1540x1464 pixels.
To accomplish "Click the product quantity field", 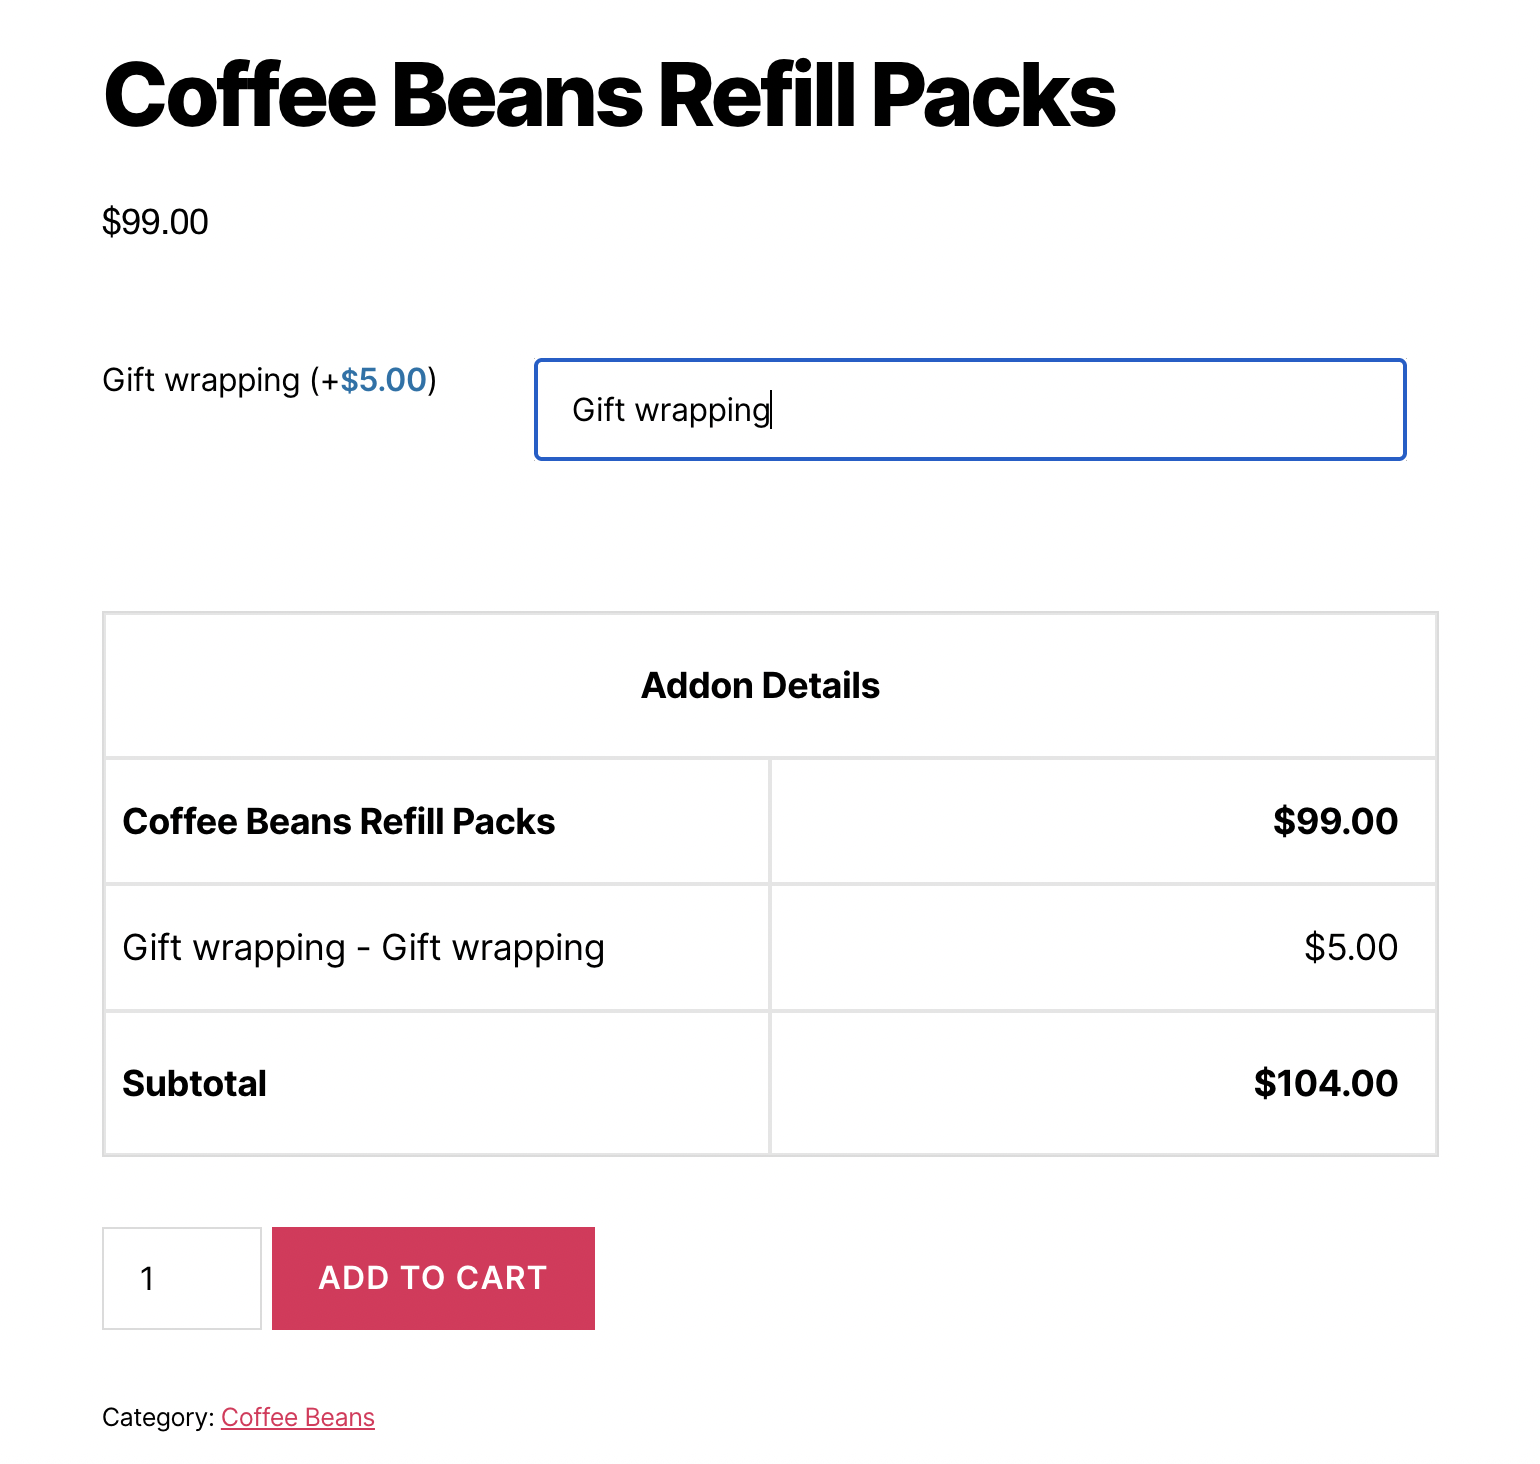I will pyautogui.click(x=181, y=1278).
